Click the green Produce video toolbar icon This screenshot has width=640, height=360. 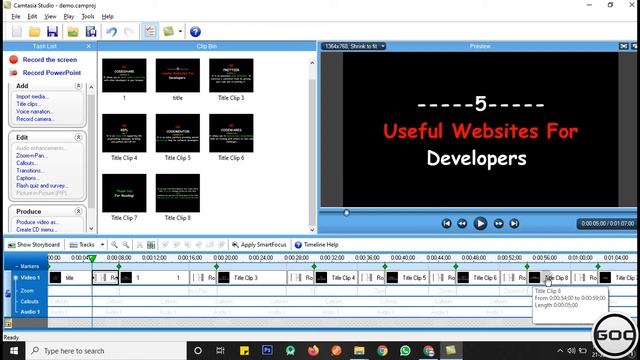click(x=168, y=31)
